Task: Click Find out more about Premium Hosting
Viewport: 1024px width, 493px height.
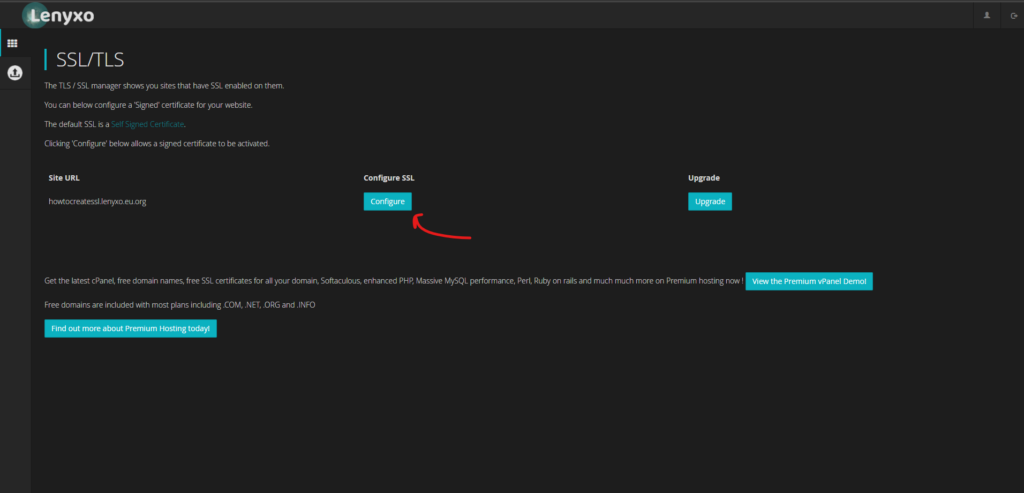Action: [131, 328]
